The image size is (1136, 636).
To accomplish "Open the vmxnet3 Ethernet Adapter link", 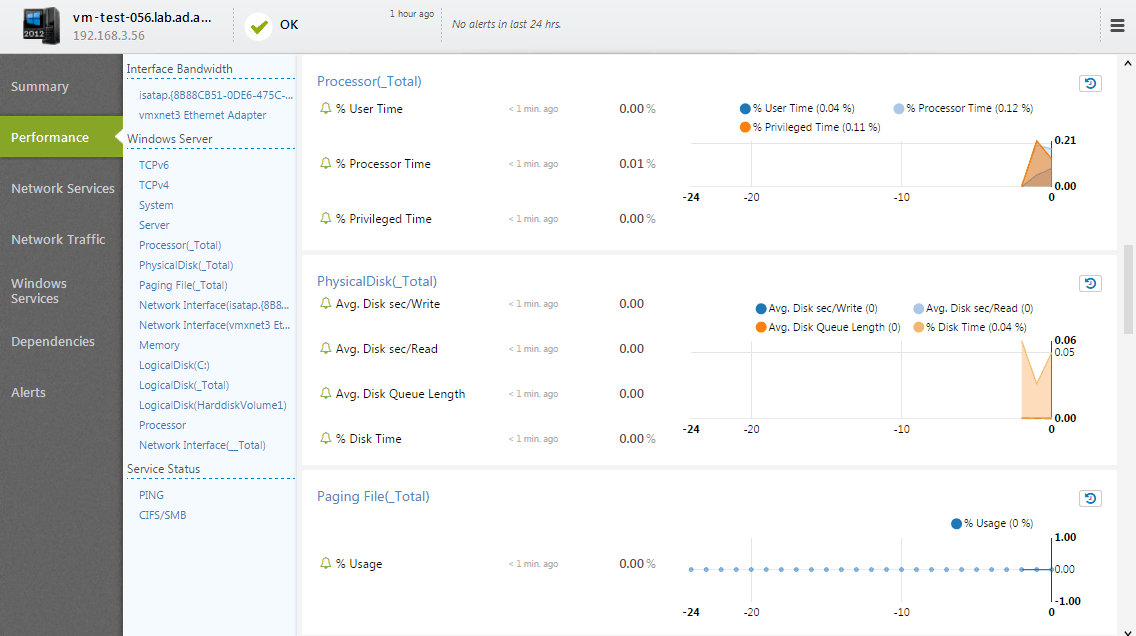I will [203, 115].
